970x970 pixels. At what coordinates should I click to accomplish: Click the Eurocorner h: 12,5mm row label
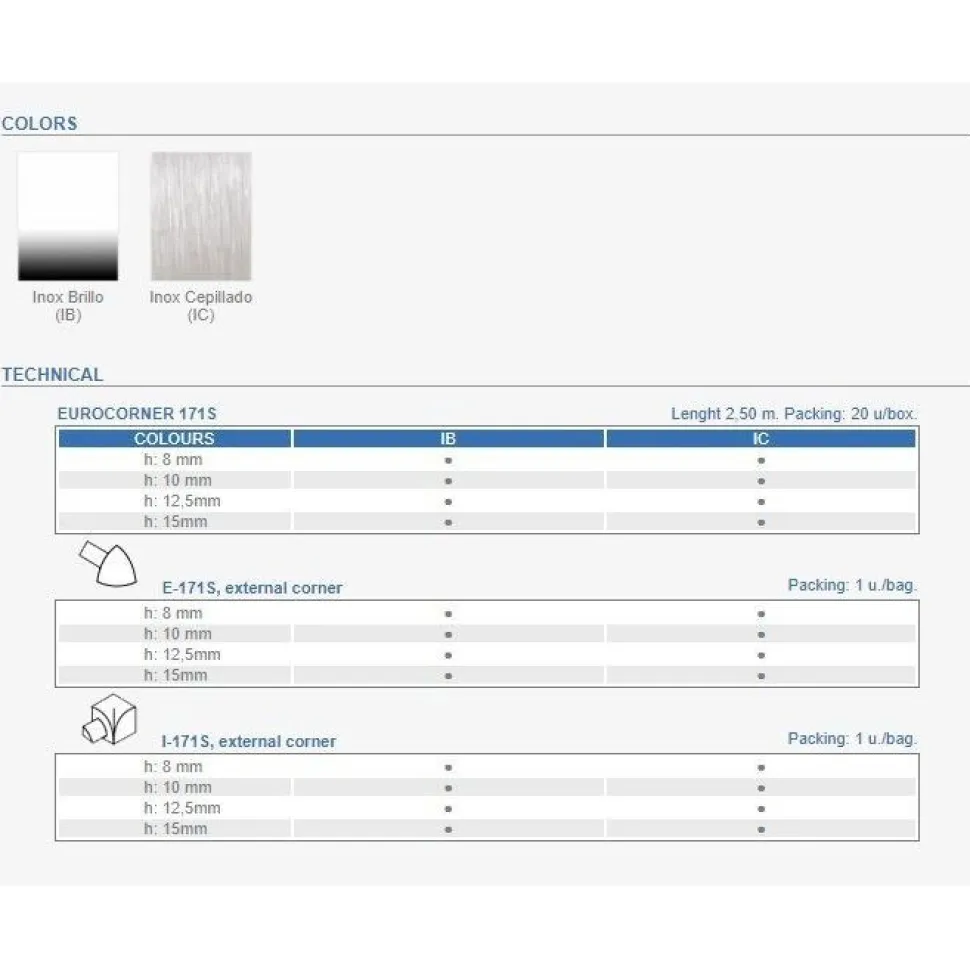182,501
